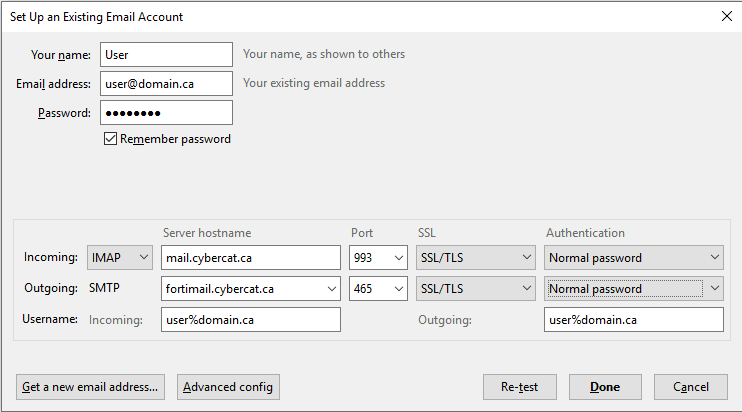The height and width of the screenshot is (412, 742).
Task: Open the incoming SSL/TLS dropdown
Action: (x=475, y=258)
